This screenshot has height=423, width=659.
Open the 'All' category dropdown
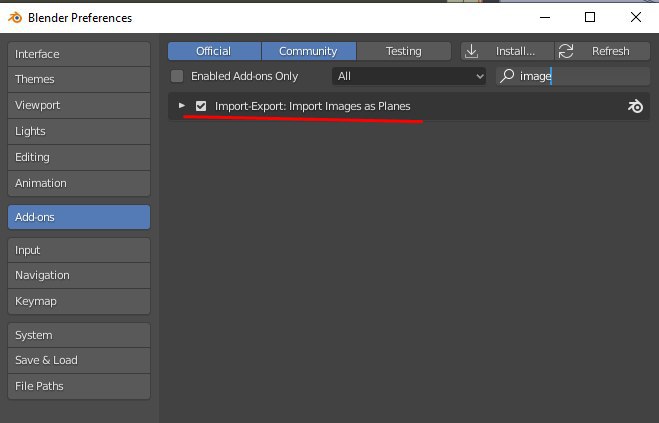tap(409, 77)
